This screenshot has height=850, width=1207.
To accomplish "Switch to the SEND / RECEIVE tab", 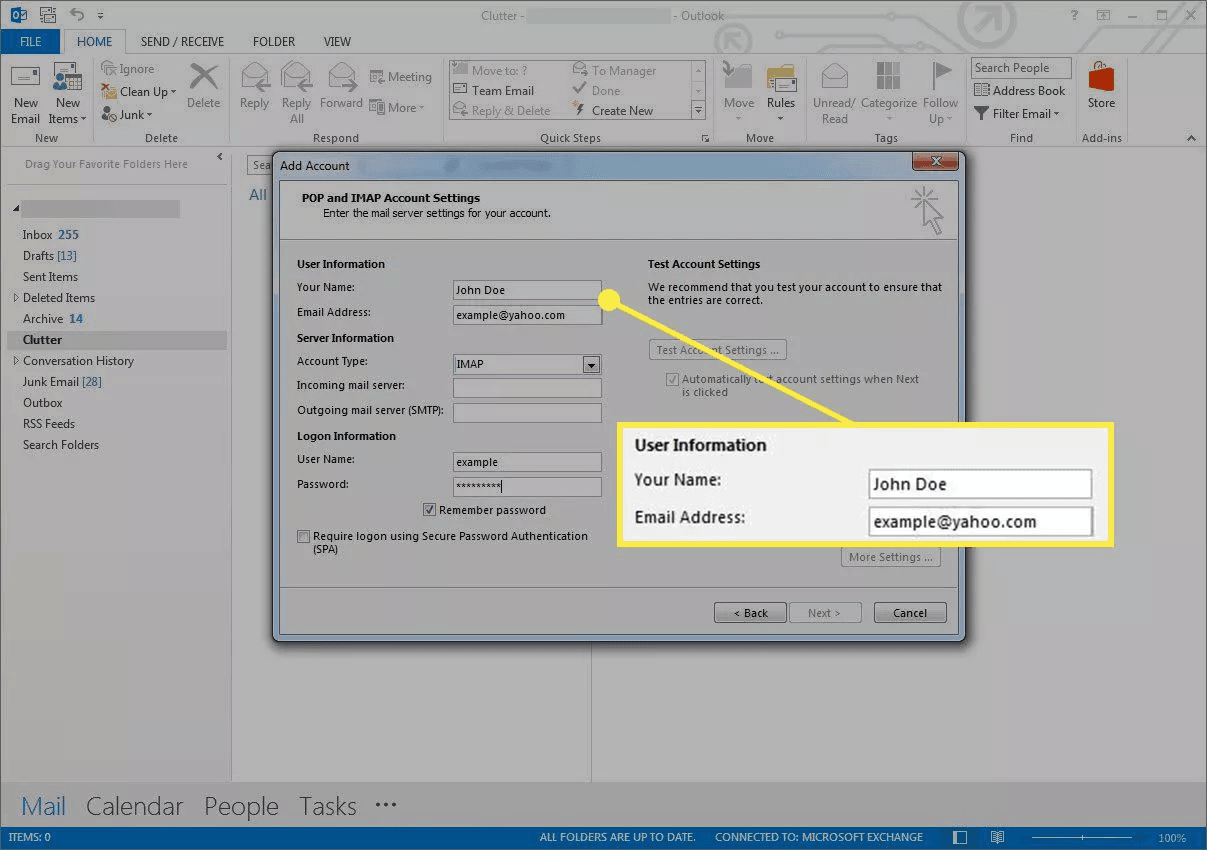I will point(182,42).
